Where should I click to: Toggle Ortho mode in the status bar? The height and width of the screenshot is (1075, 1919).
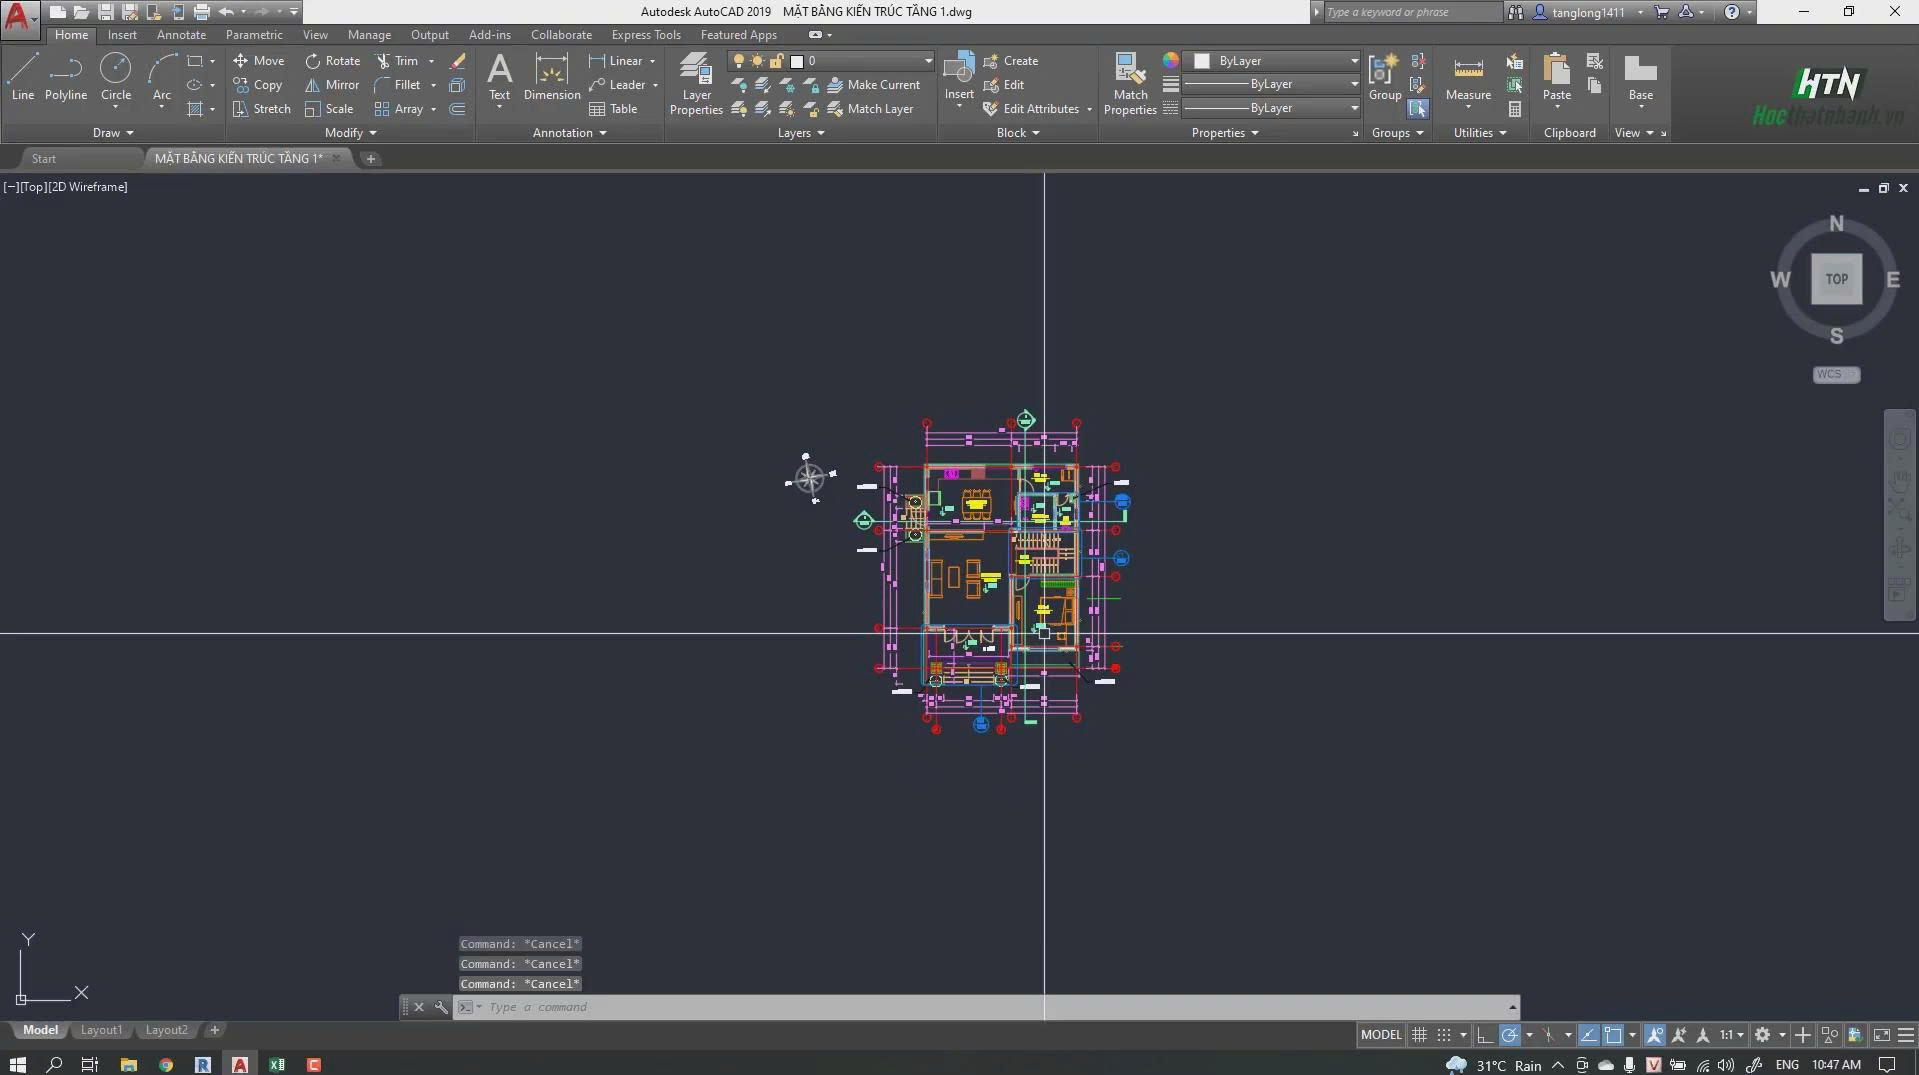coord(1484,1034)
